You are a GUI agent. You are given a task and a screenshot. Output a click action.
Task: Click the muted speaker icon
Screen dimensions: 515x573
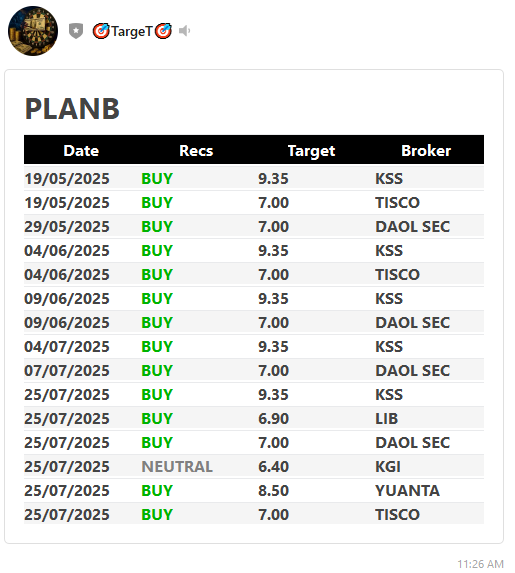185,31
